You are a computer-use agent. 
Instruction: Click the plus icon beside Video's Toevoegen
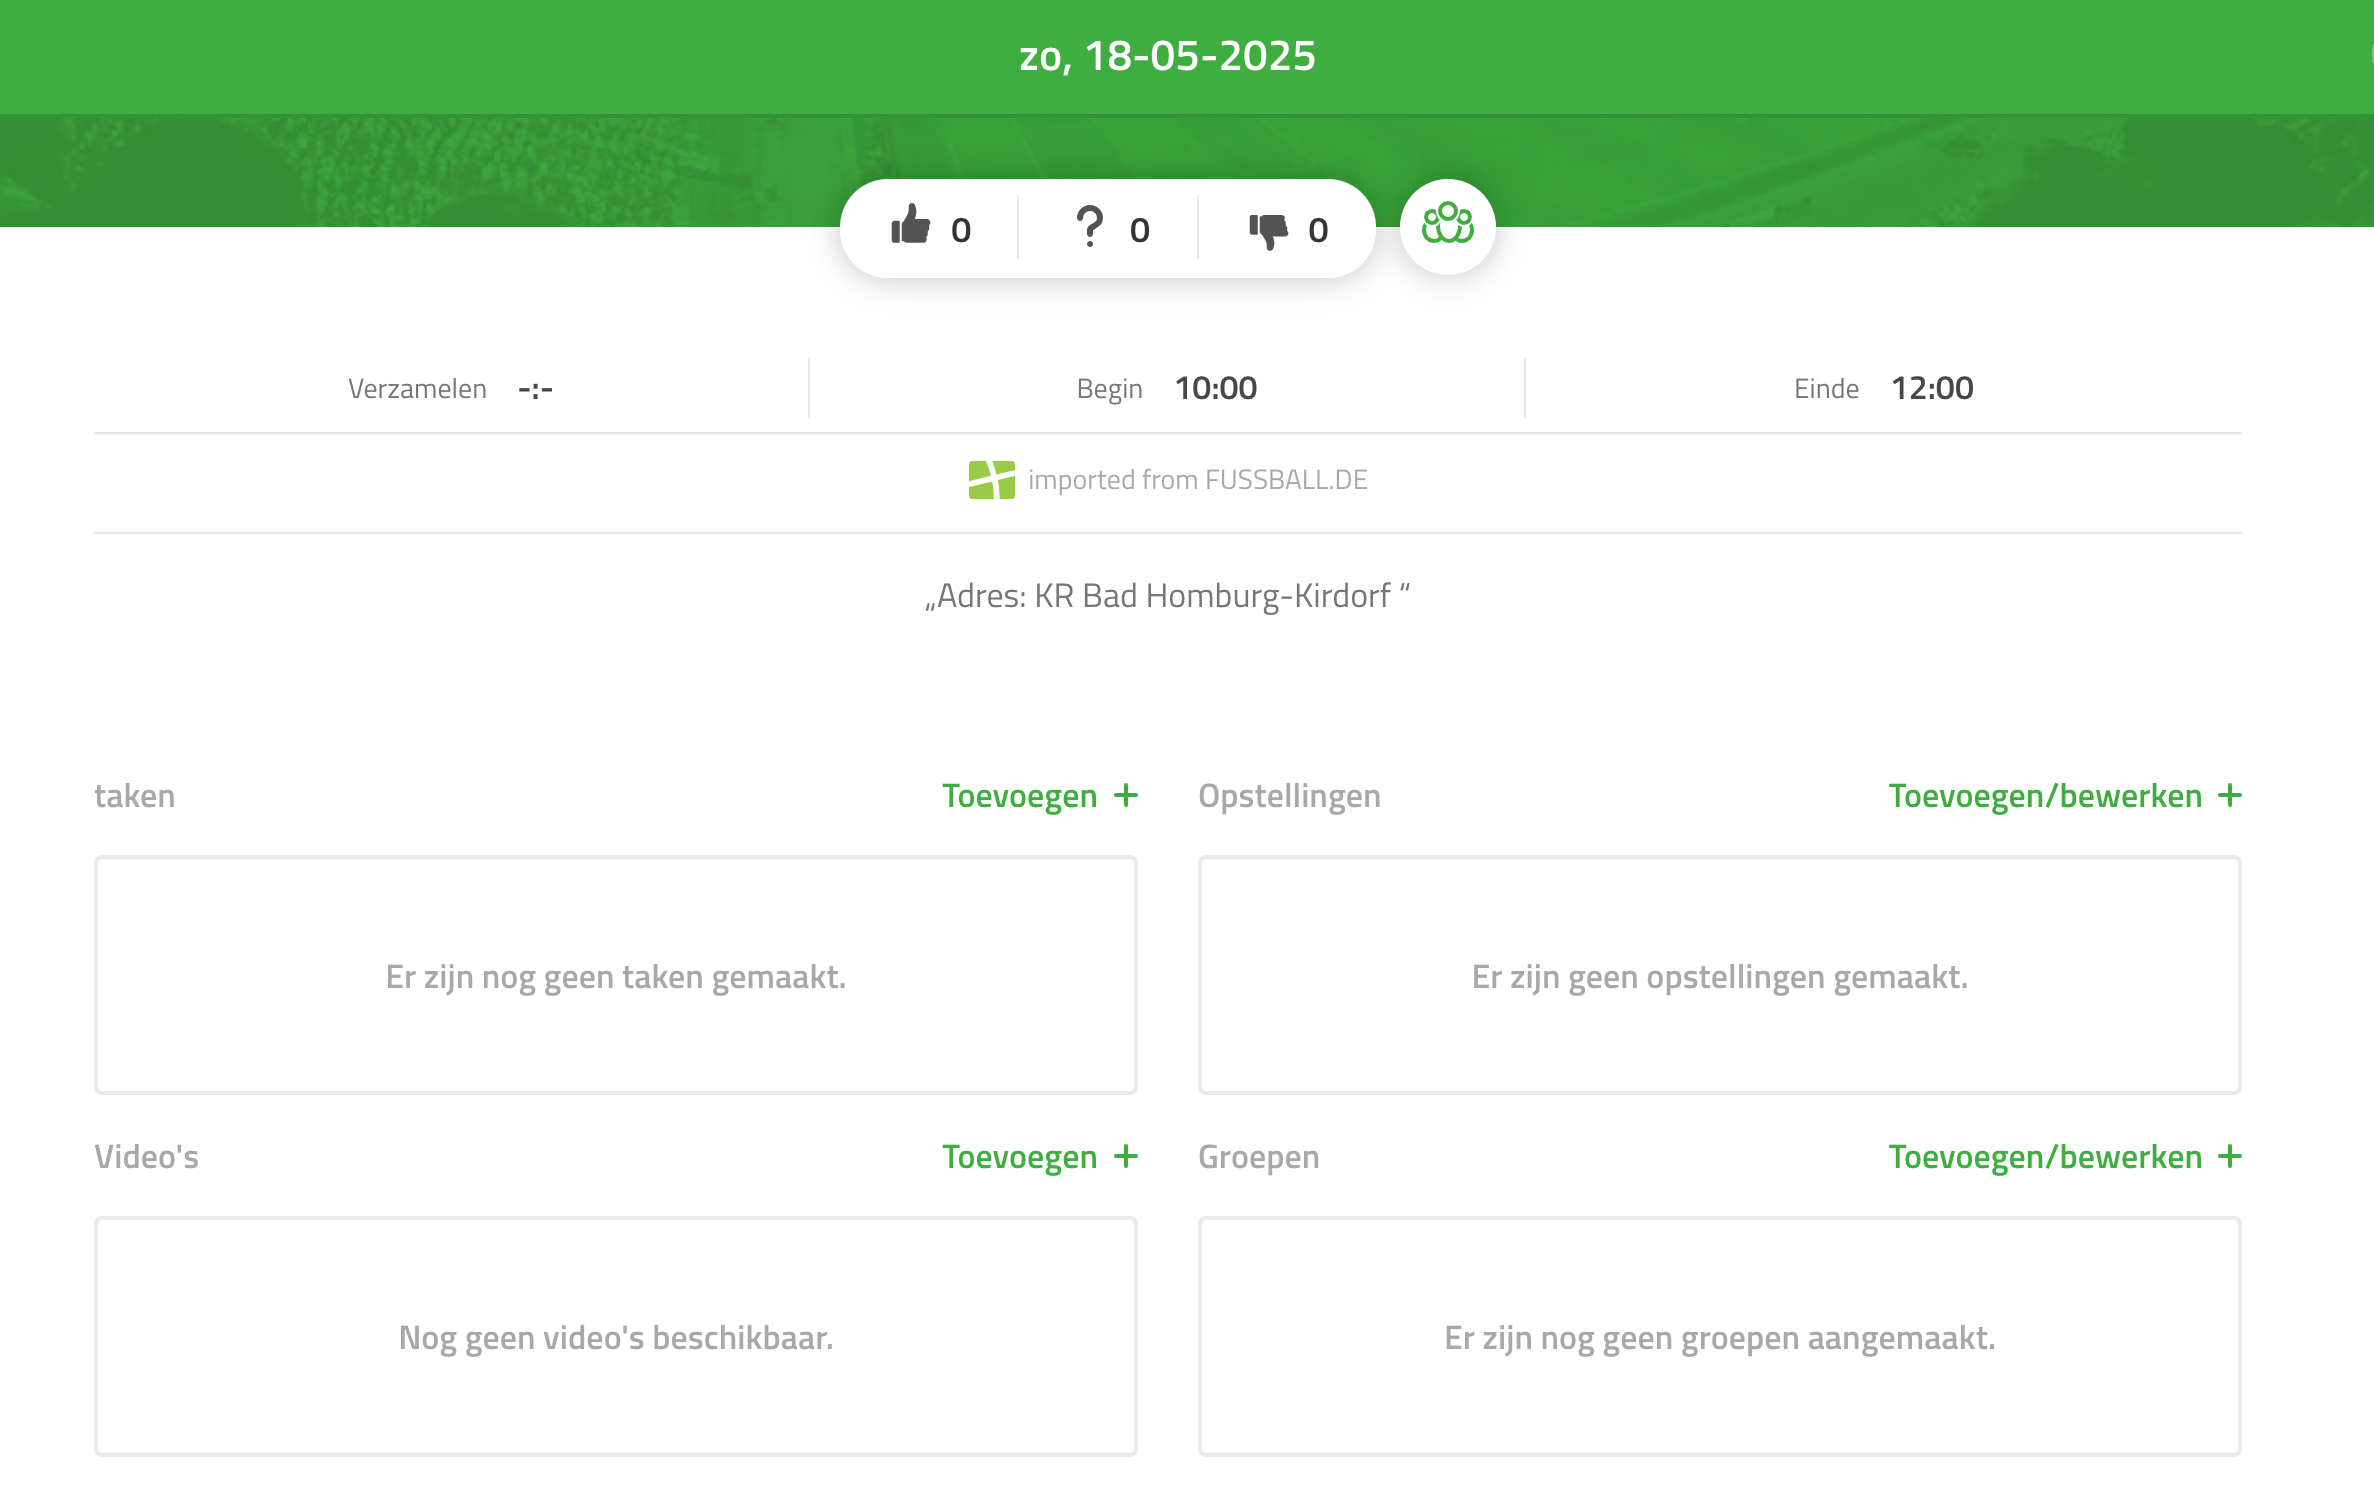click(1126, 1156)
